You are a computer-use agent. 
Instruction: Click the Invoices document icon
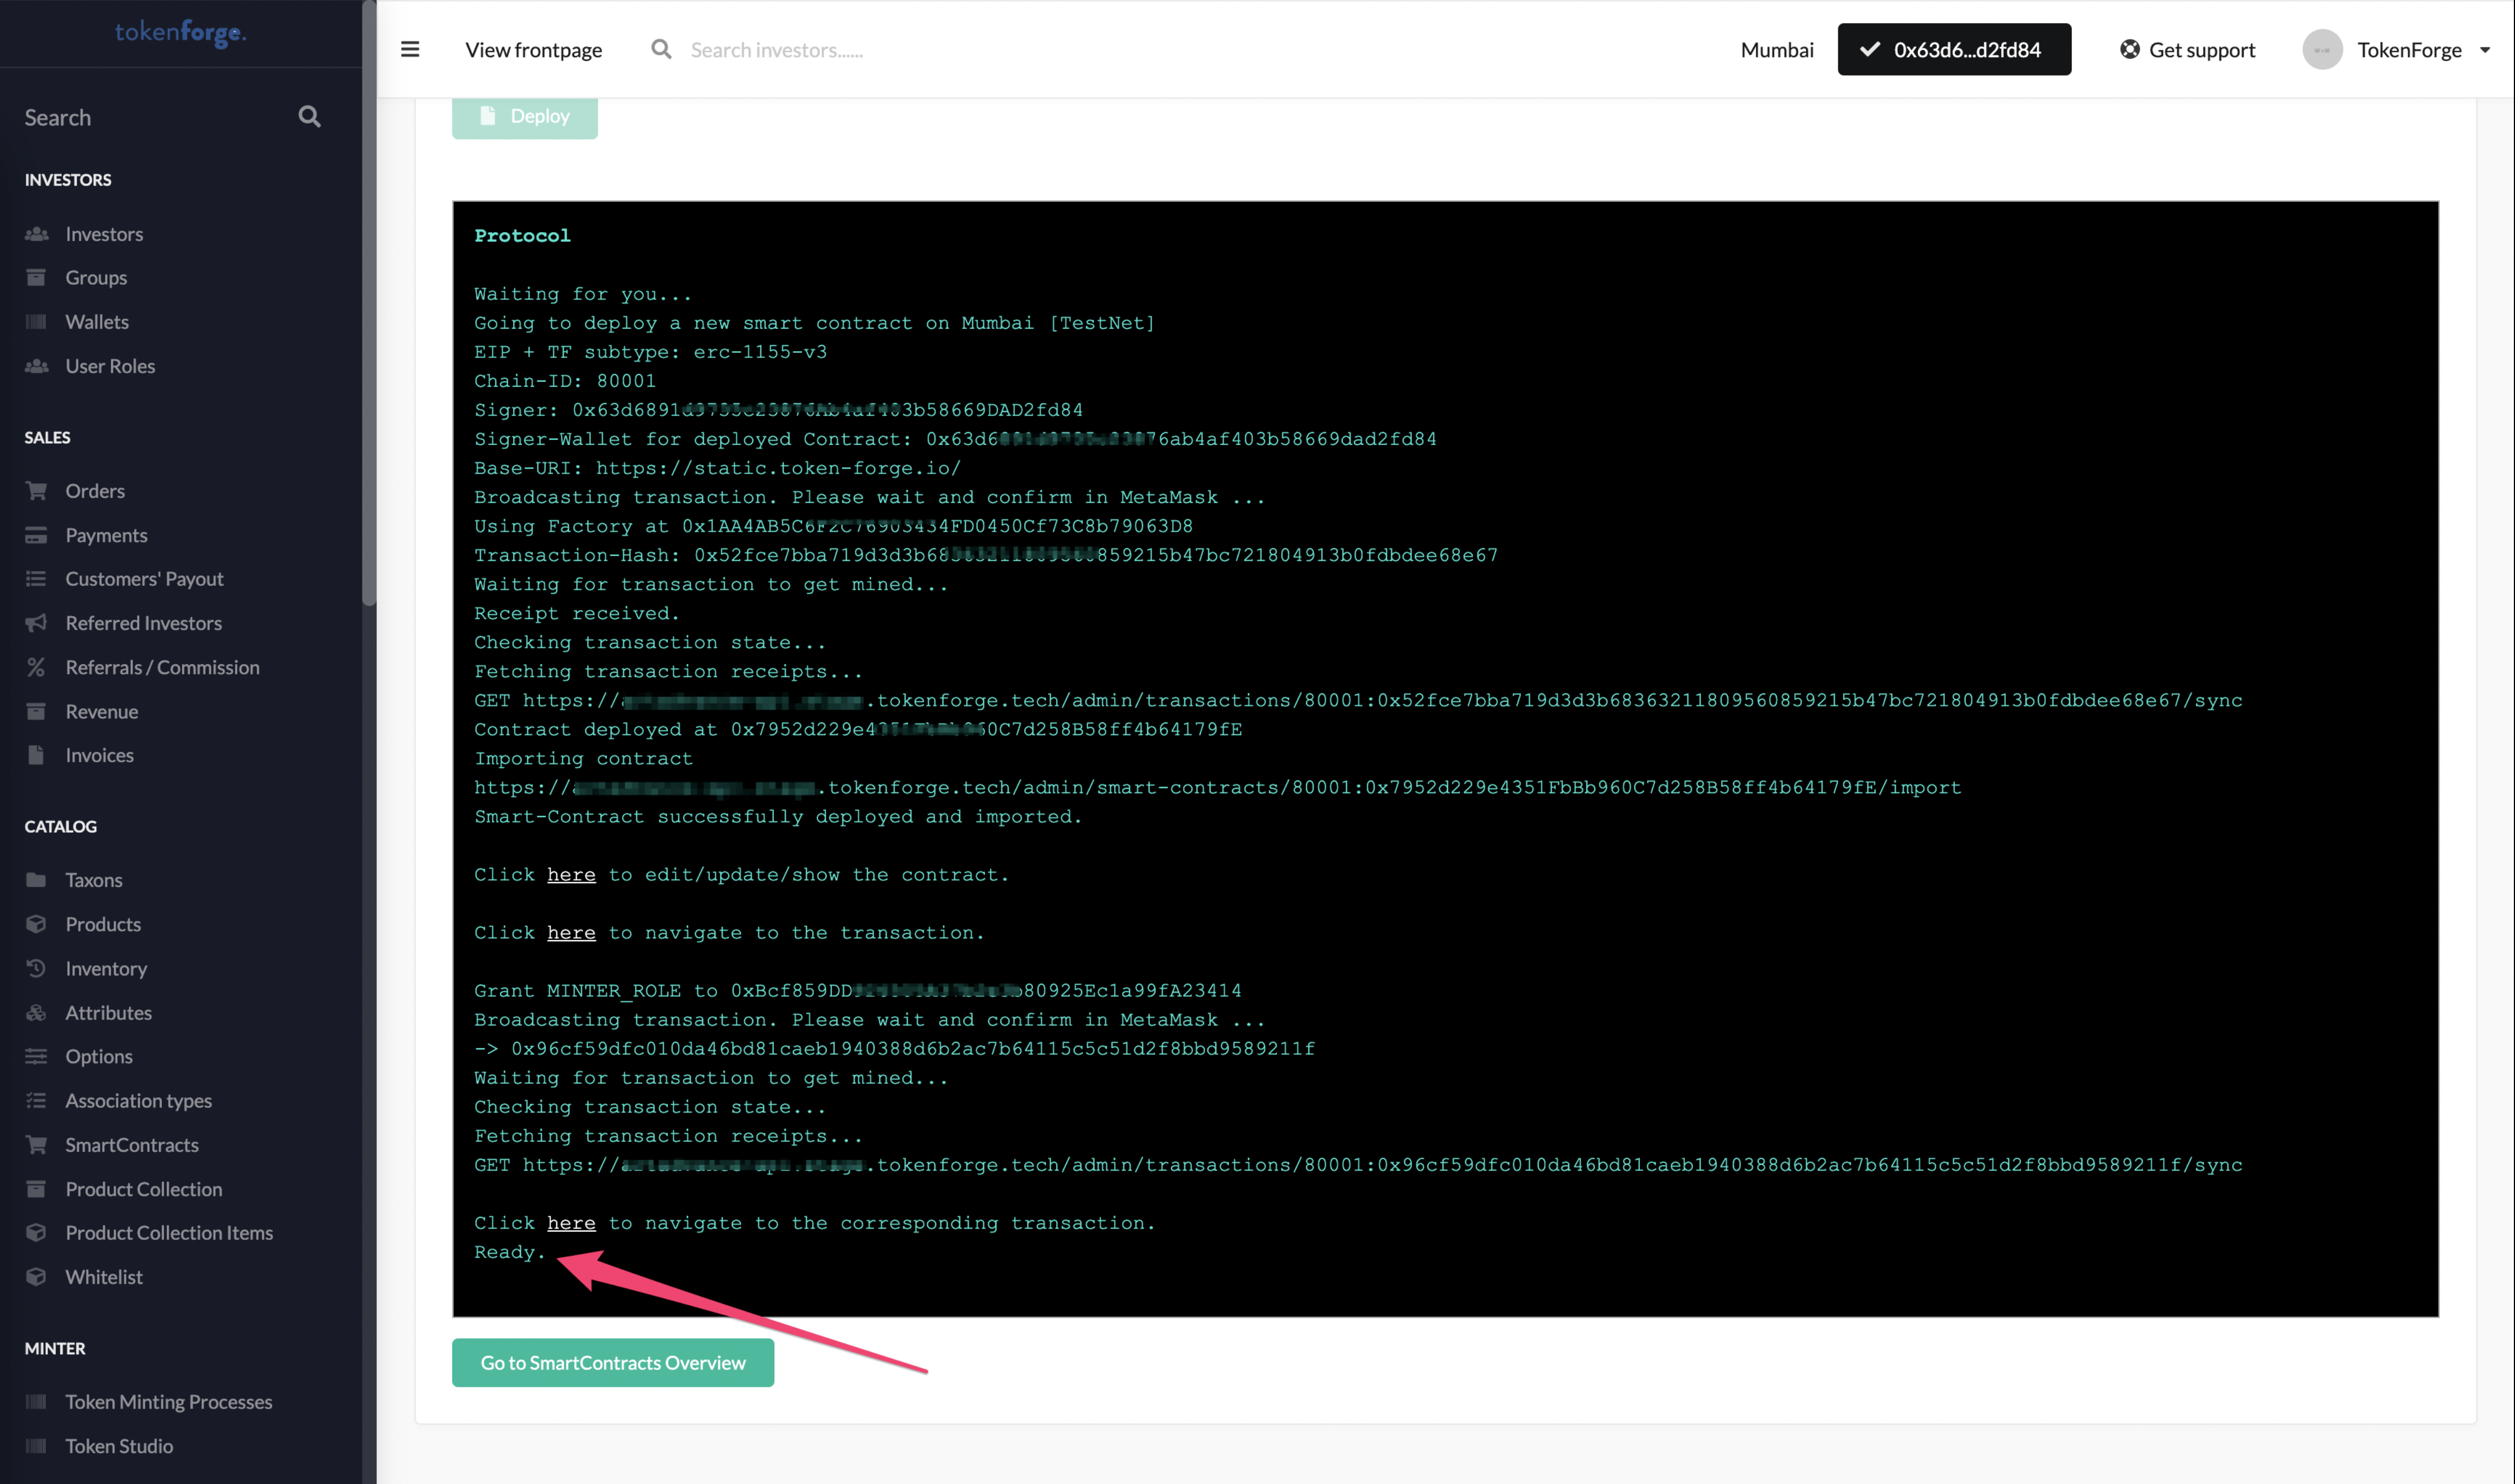[36, 755]
